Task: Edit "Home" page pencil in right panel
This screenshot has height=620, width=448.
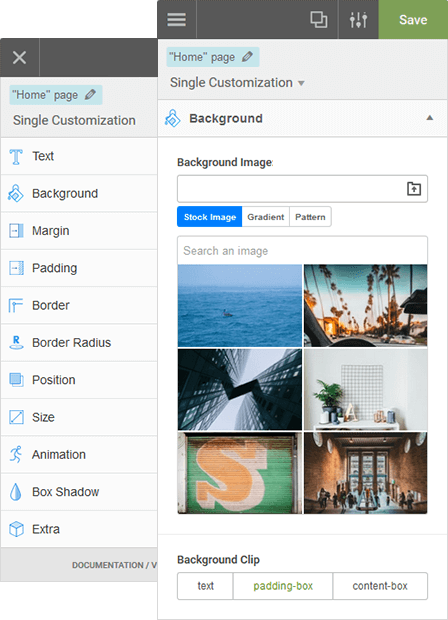Action: [x=248, y=57]
